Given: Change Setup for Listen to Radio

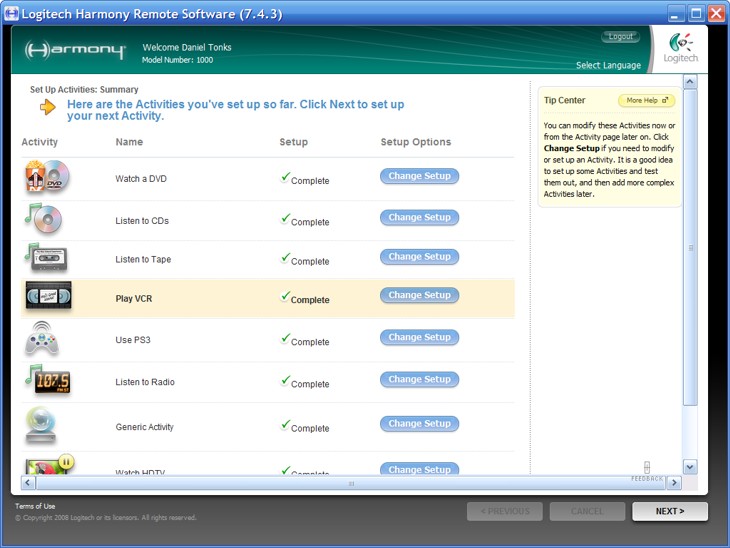Looking at the screenshot, I should click(419, 379).
